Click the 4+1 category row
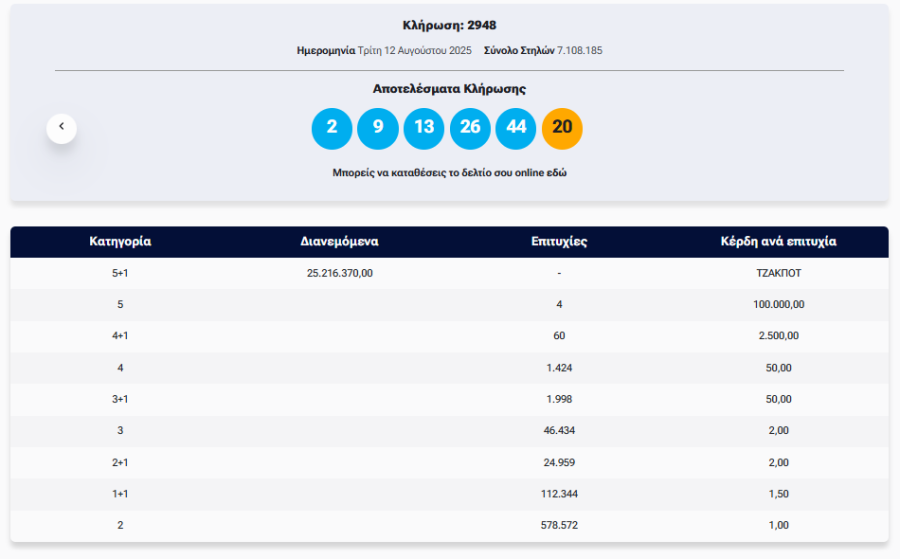Image resolution: width=900 pixels, height=559 pixels. click(120, 336)
